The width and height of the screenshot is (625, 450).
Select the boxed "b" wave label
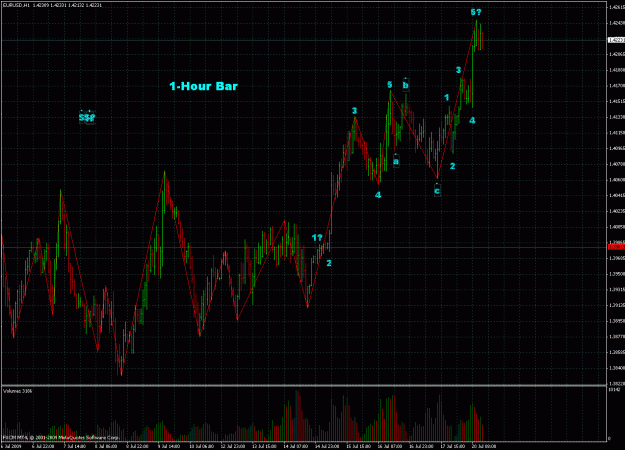[405, 85]
